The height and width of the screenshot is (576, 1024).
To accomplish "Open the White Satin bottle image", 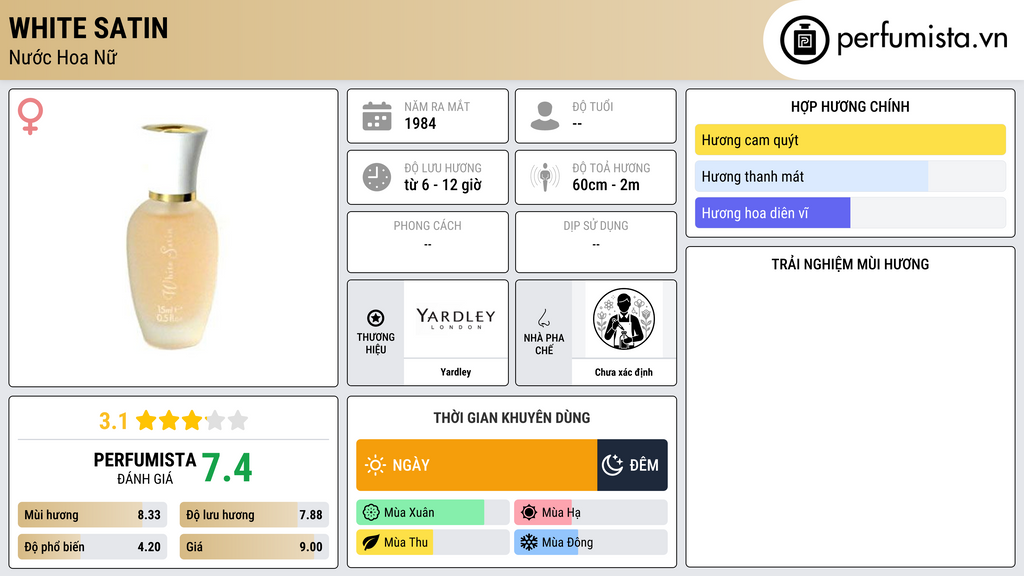I will click(173, 236).
